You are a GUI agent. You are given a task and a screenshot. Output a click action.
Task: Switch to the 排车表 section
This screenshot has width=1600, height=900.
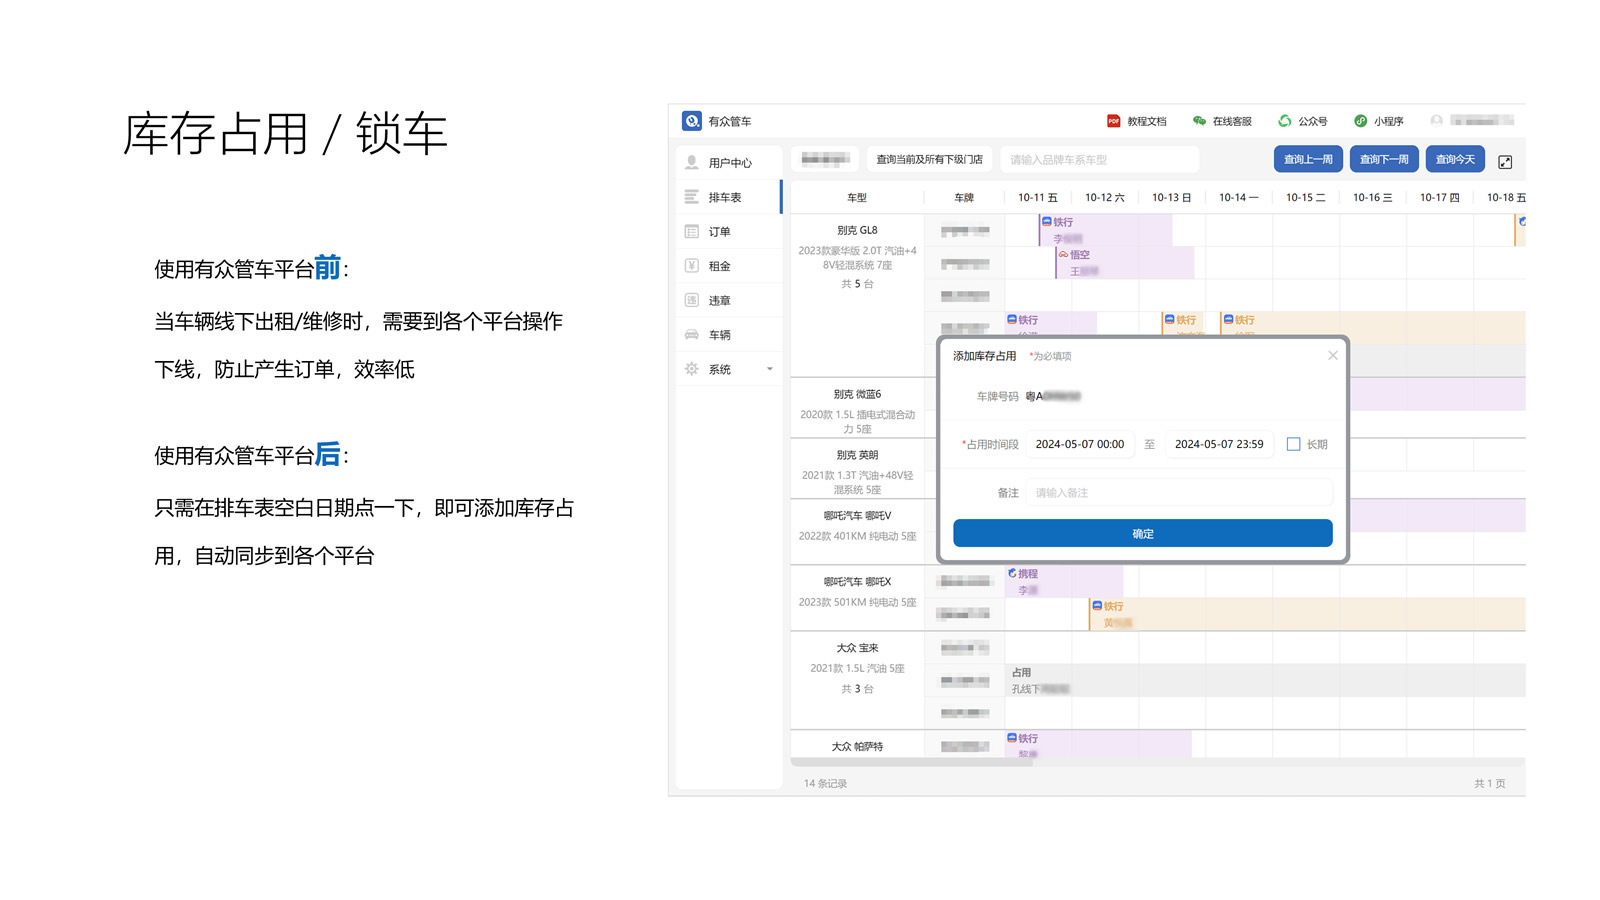click(x=725, y=197)
